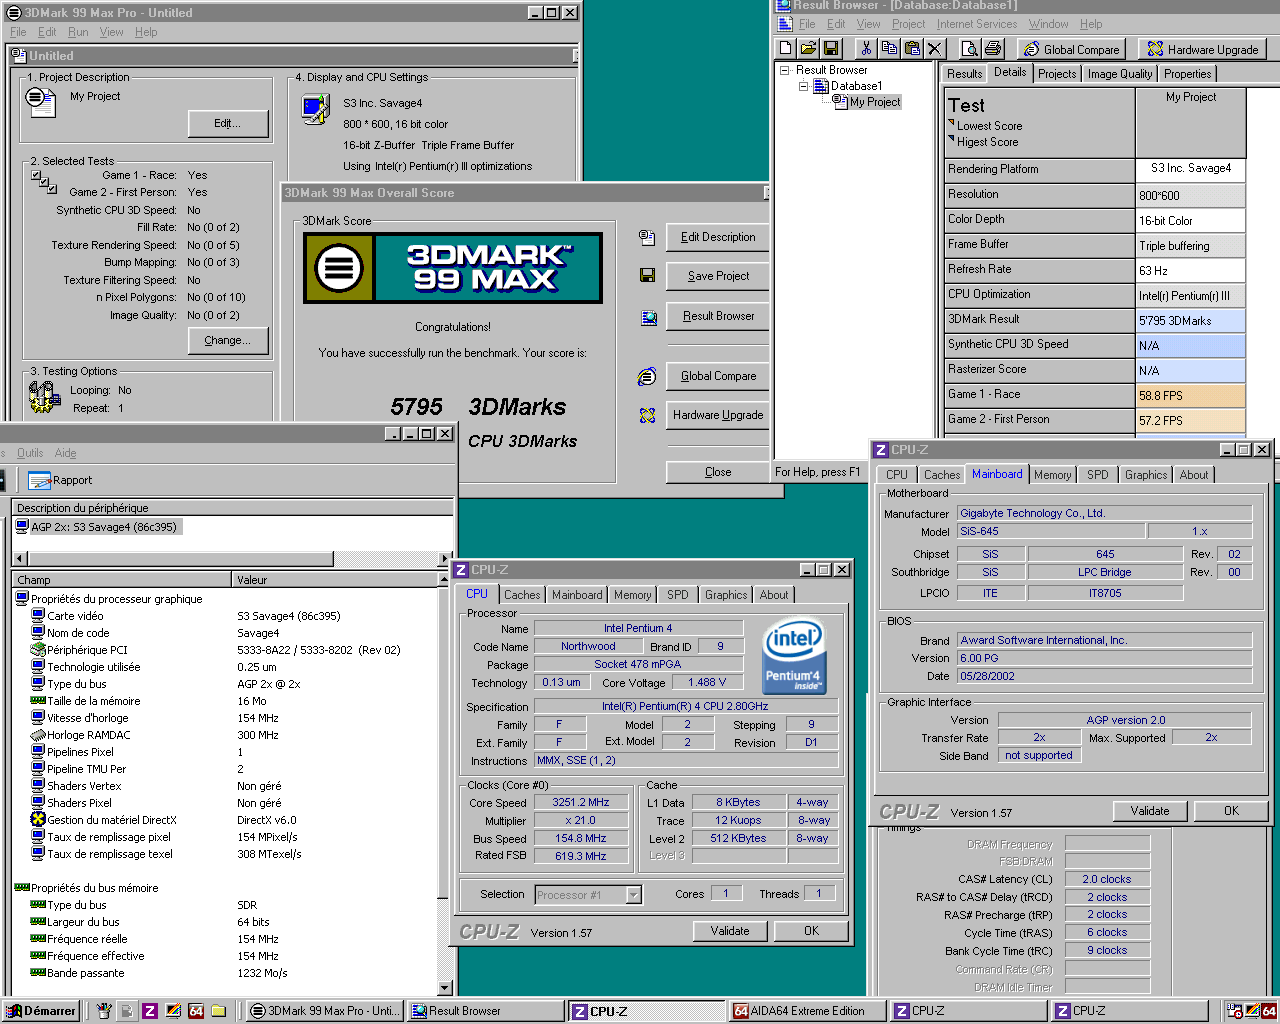Click the icon beside the Result Browser button
This screenshot has height=1024, width=1280.
tap(648, 318)
